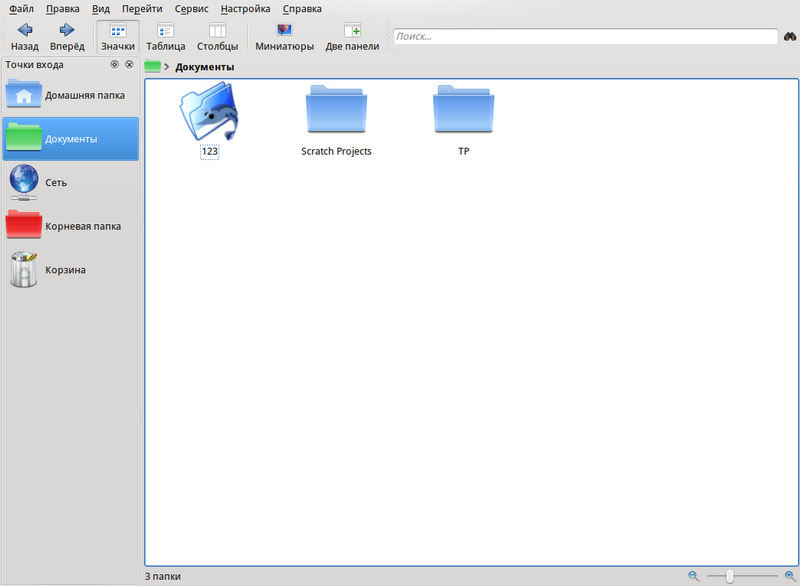Click the zoom out magnifier icon
Viewport: 800px width, 586px height.
[694, 576]
